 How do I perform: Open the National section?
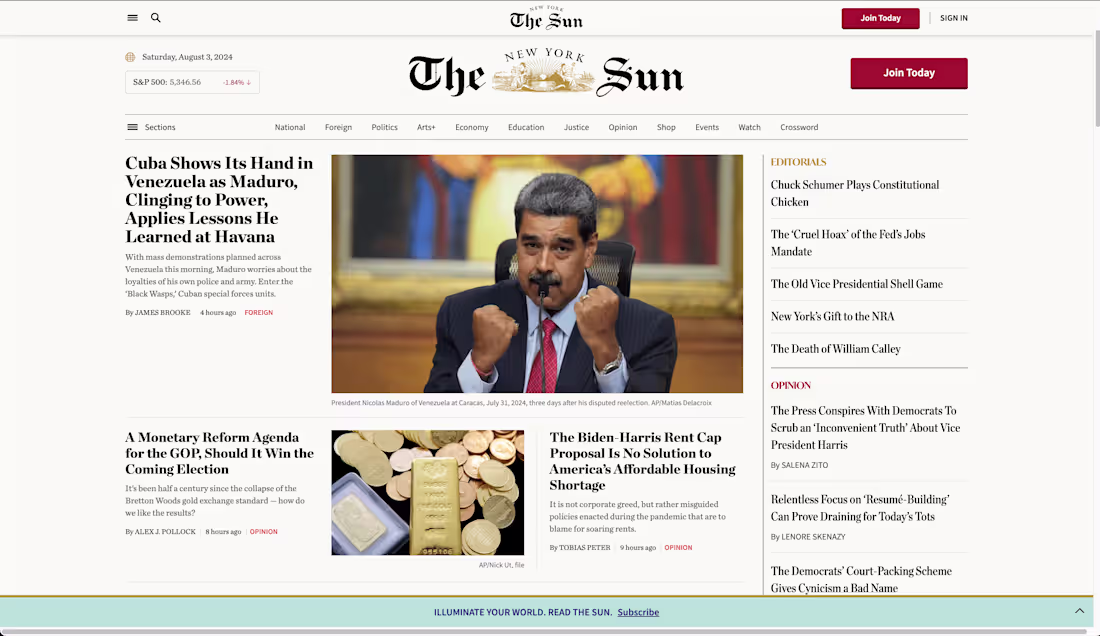[x=289, y=127]
